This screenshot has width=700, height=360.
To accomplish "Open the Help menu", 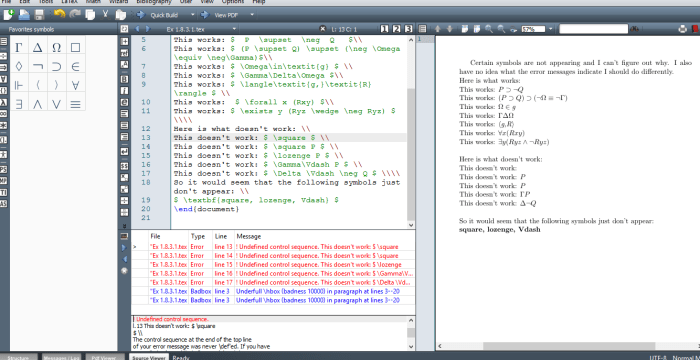I will 258,2.
